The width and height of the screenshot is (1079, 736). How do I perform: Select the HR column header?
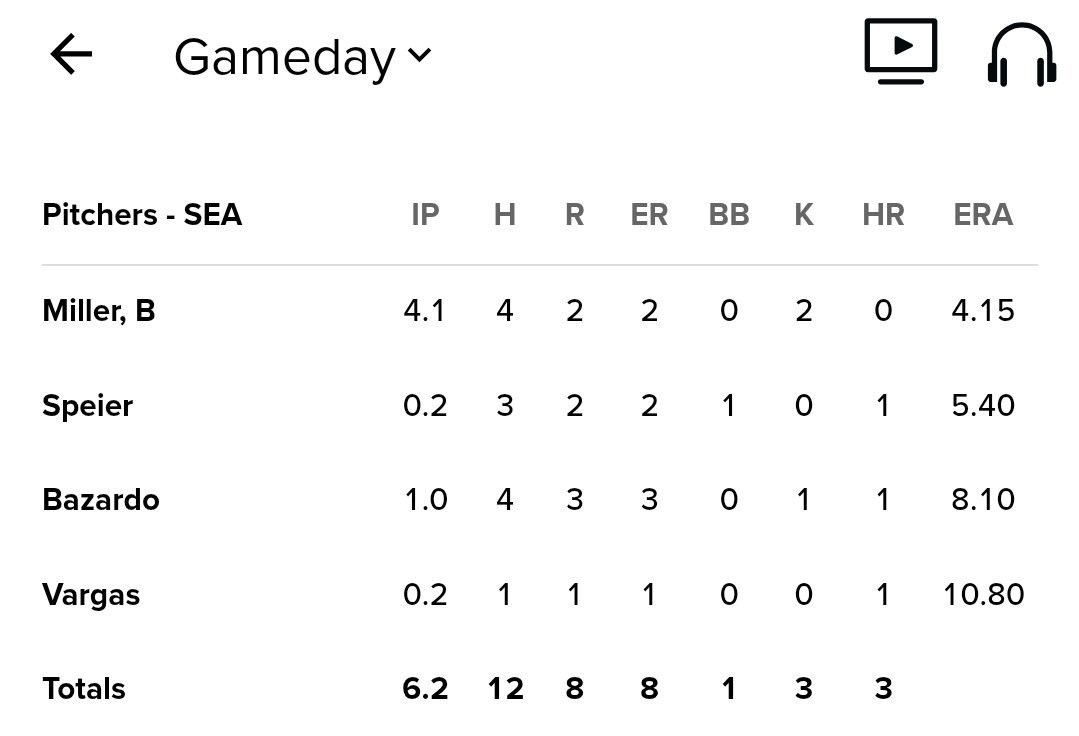pyautogui.click(x=883, y=215)
